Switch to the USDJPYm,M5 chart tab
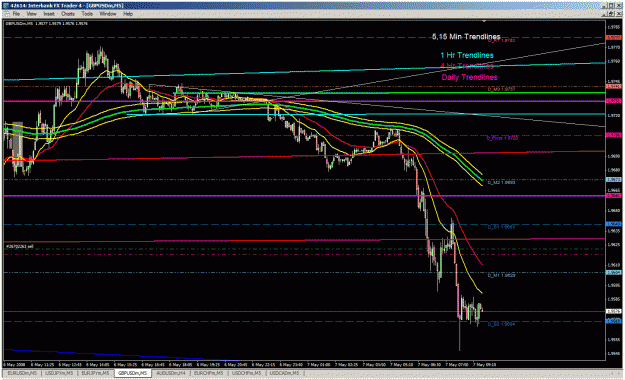Screen dimensions: 625x380 click(x=59, y=373)
